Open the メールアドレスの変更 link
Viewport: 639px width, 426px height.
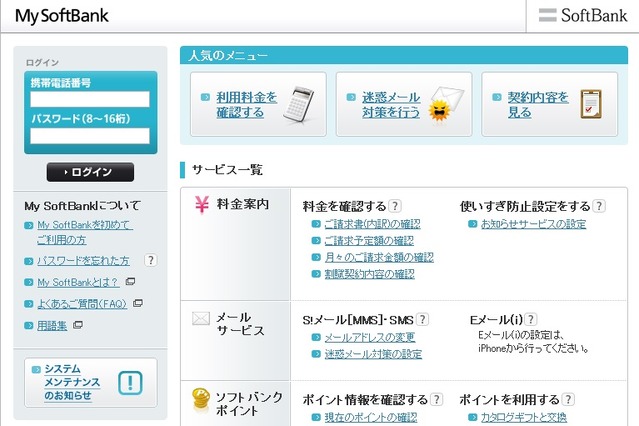point(370,338)
